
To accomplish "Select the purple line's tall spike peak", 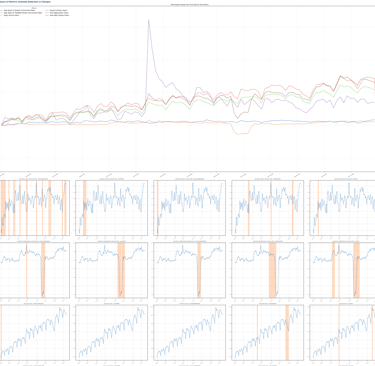I will point(148,21).
